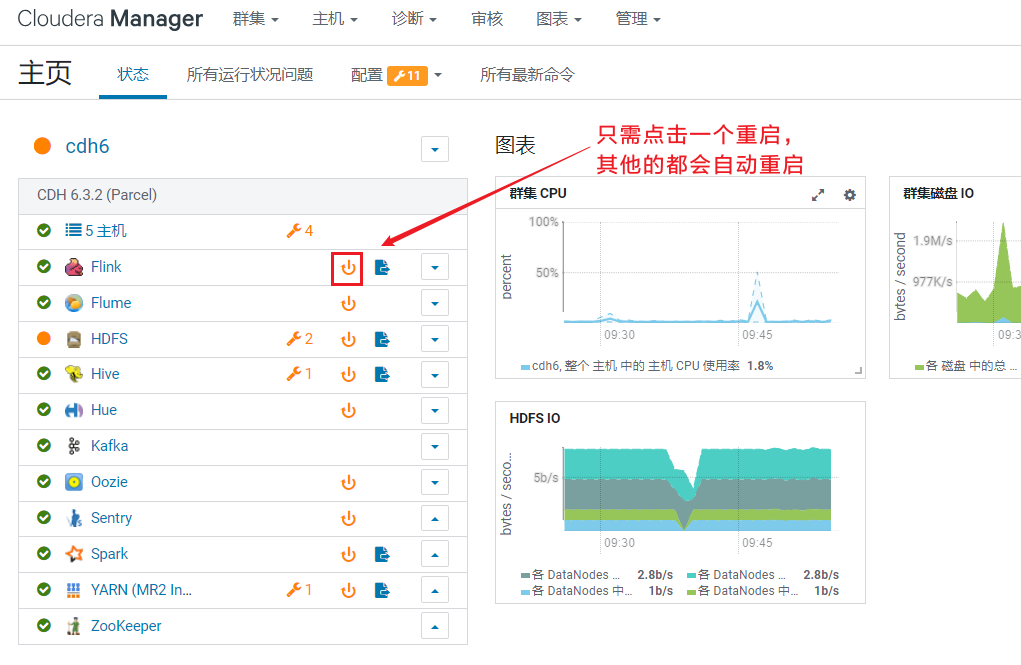Screen dimensions: 1021x665
Task: Open the 图表 menu in the top bar
Action: (559, 19)
